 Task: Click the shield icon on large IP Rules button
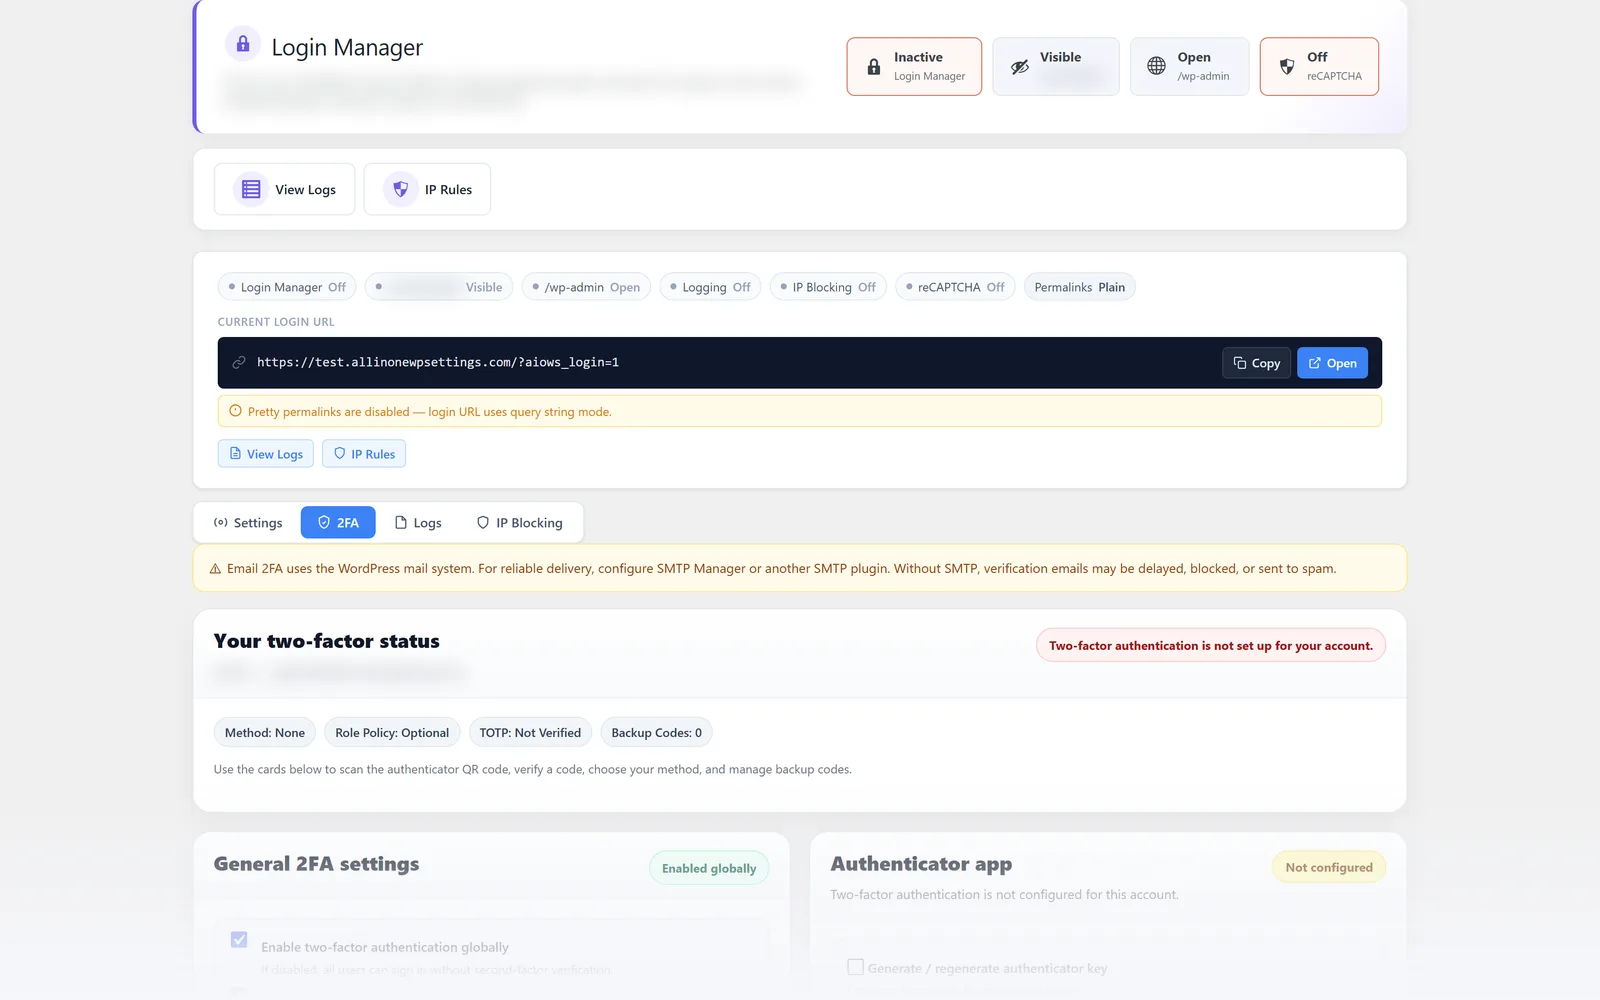(401, 189)
